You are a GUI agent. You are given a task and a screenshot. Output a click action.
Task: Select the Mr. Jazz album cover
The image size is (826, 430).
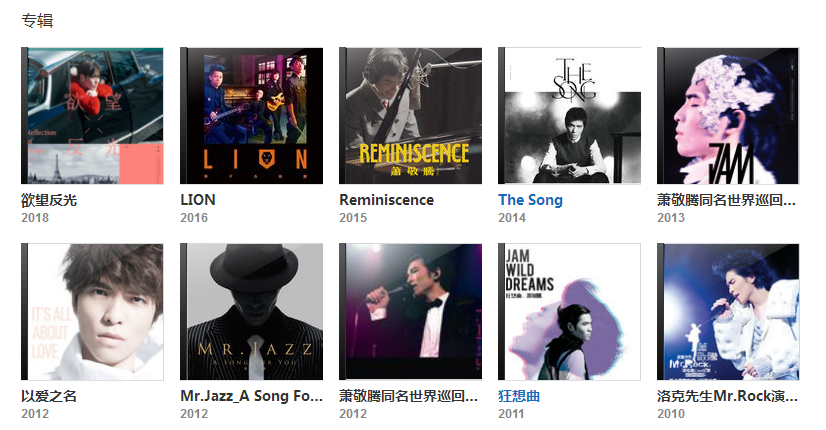pos(251,311)
